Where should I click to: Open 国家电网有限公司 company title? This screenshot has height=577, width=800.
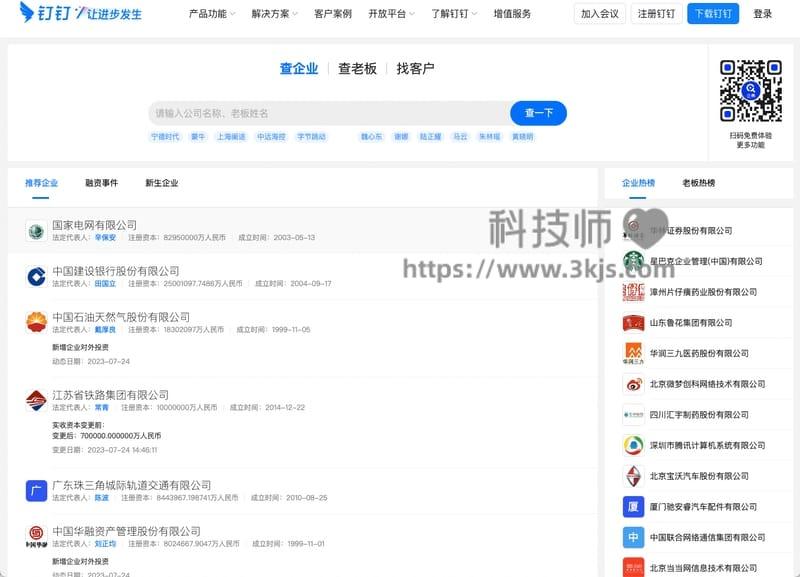coord(94,225)
